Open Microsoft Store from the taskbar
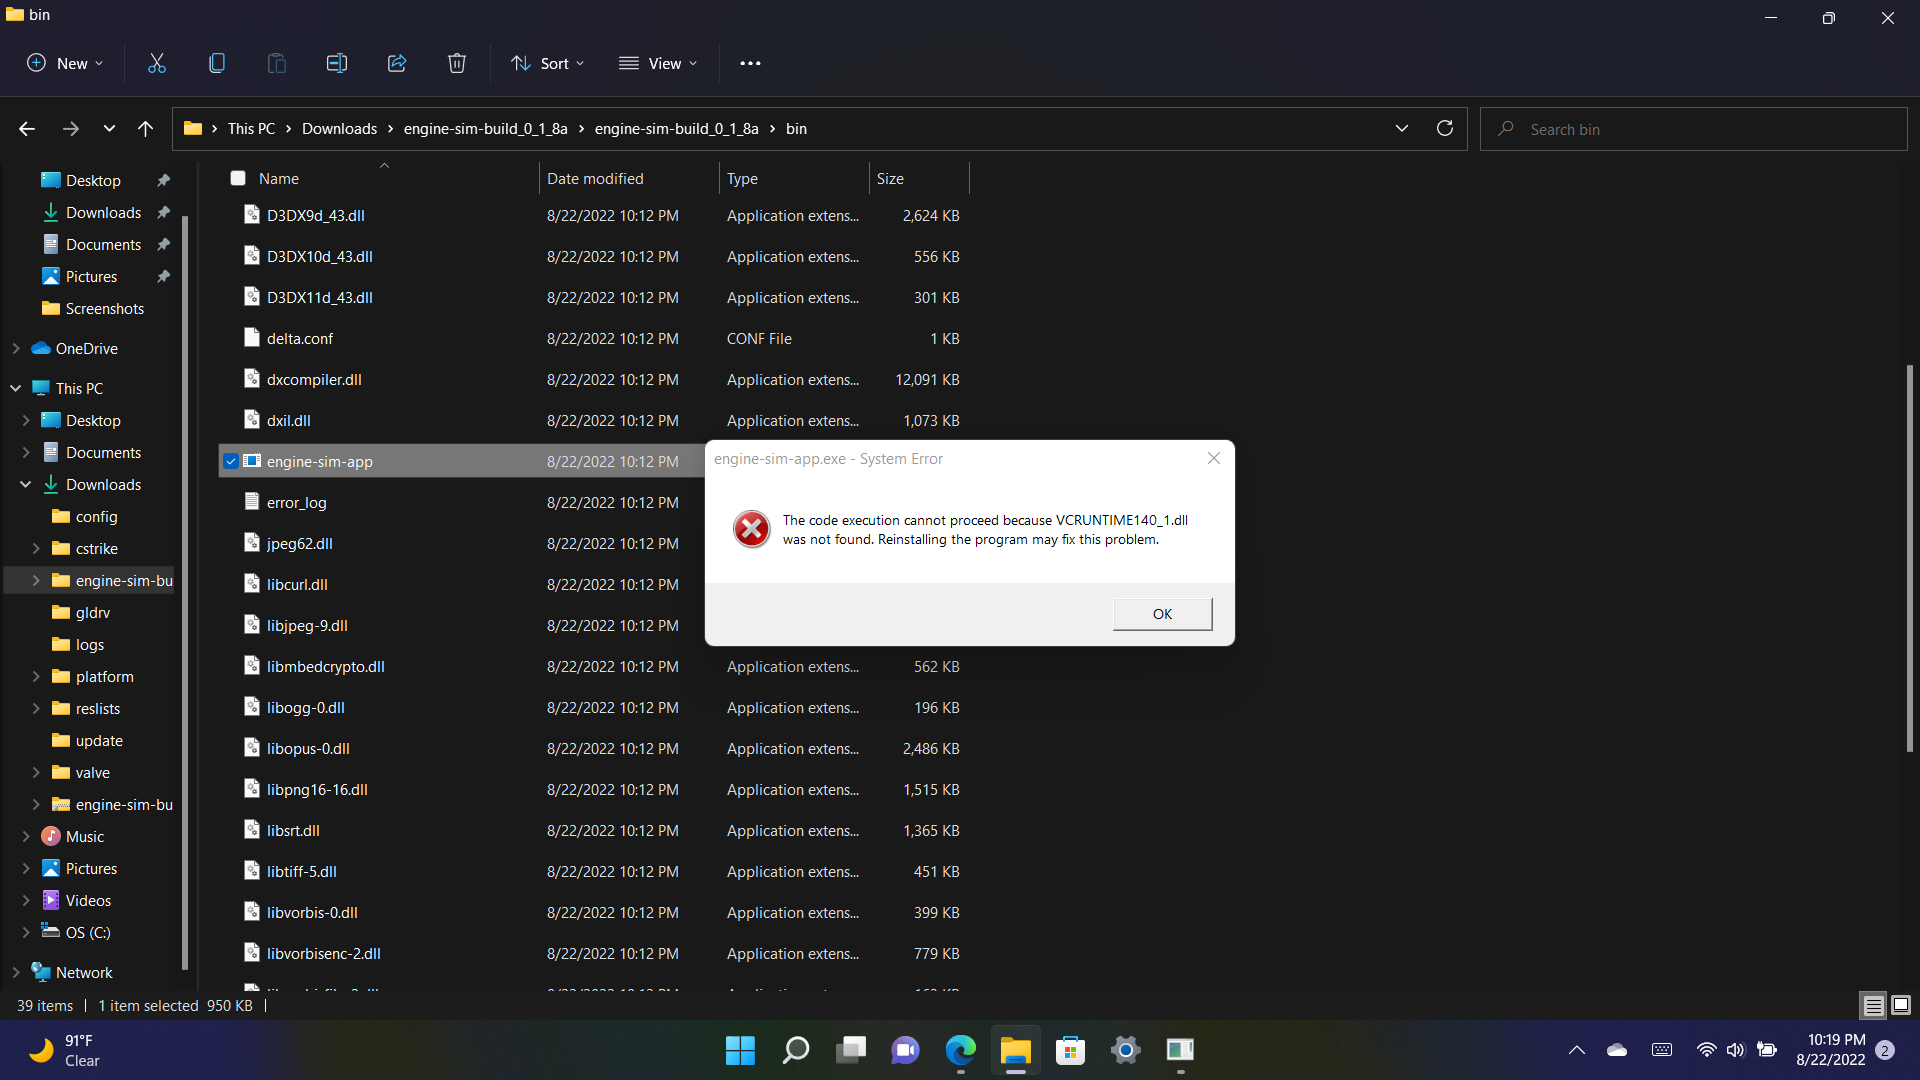The width and height of the screenshot is (1920, 1080). coord(1071,1050)
